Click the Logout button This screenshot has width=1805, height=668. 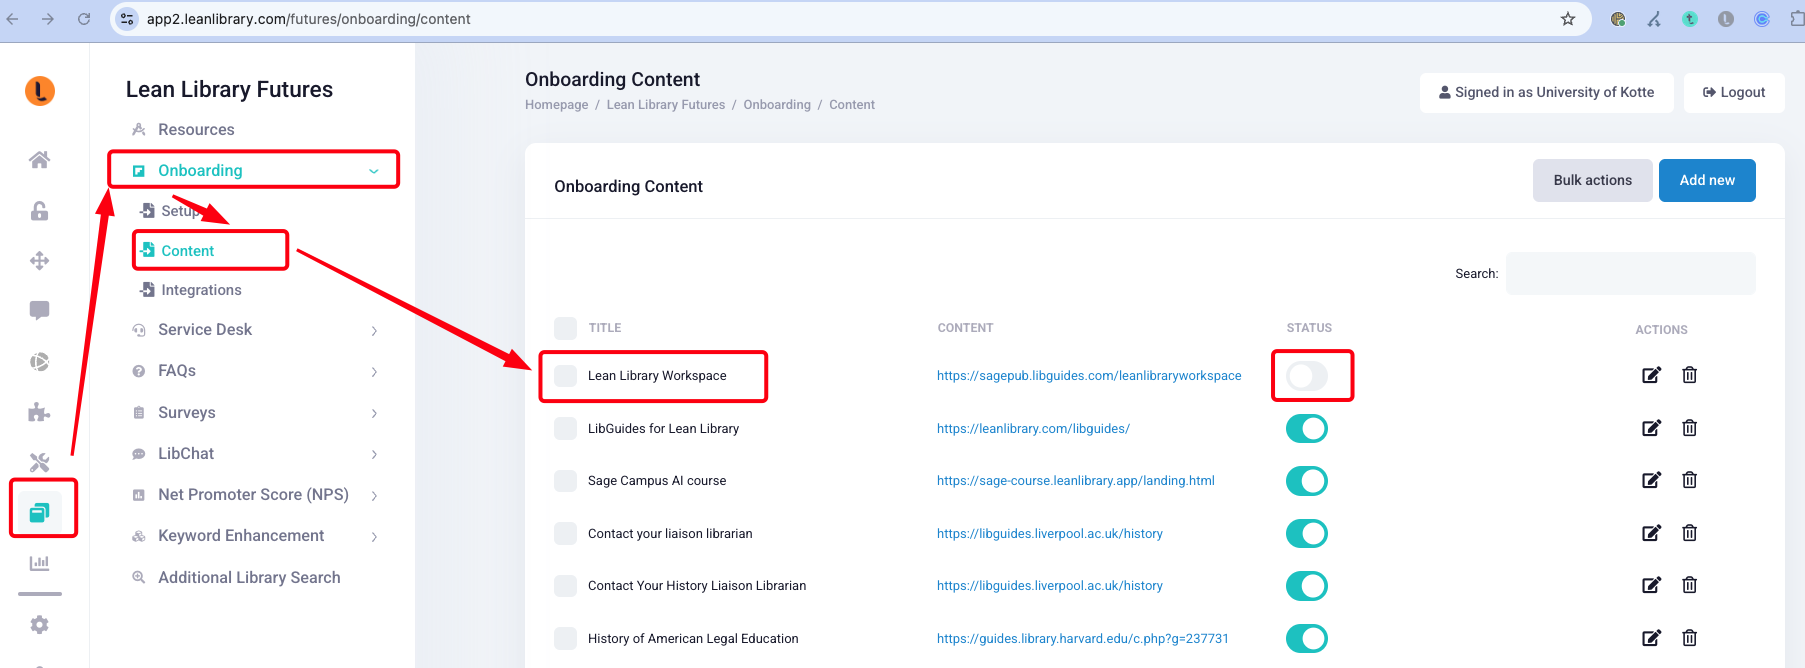1734,92
